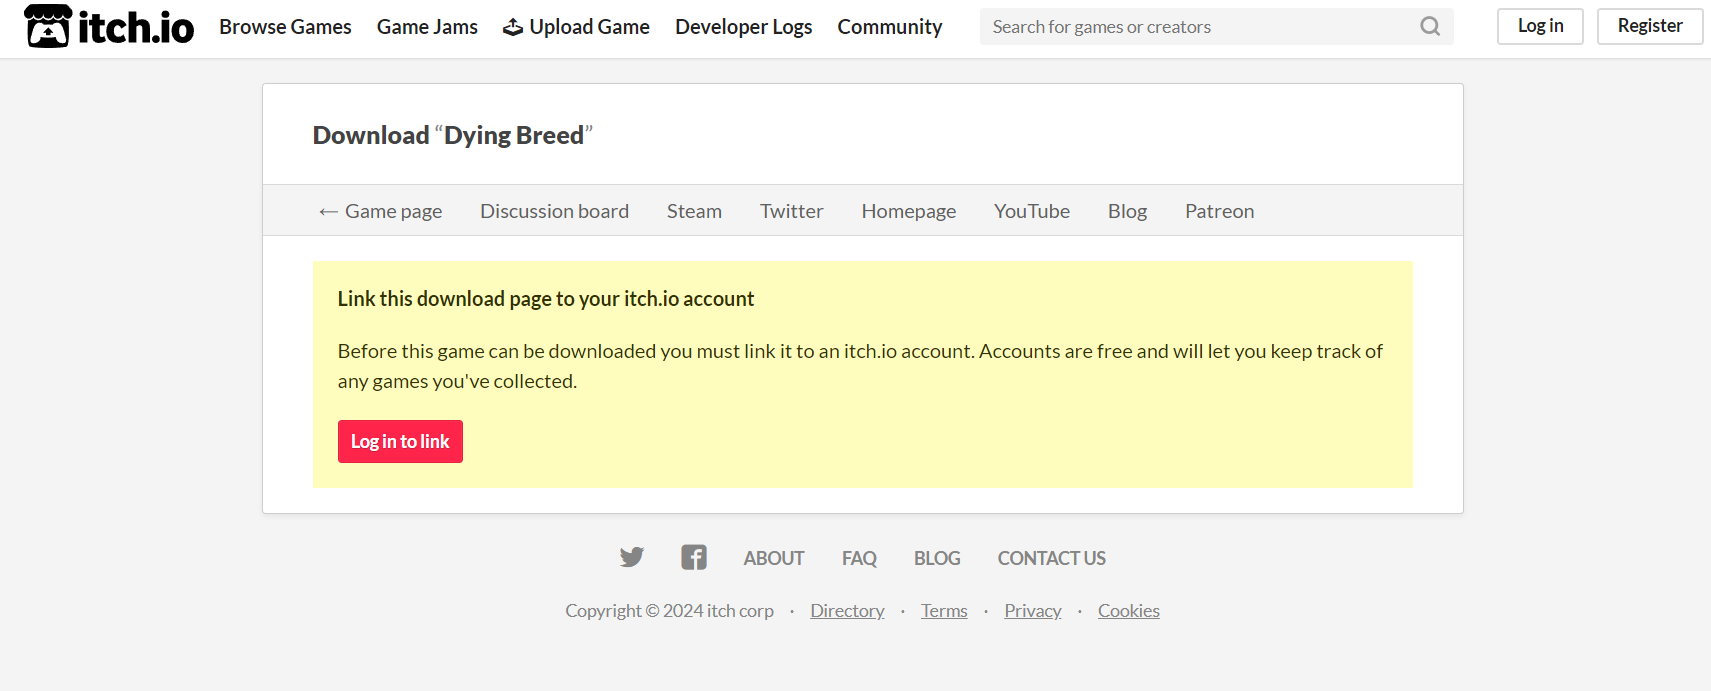Screen dimensions: 1711x691
Task: Click Upload Game in the header
Action: tap(576, 27)
